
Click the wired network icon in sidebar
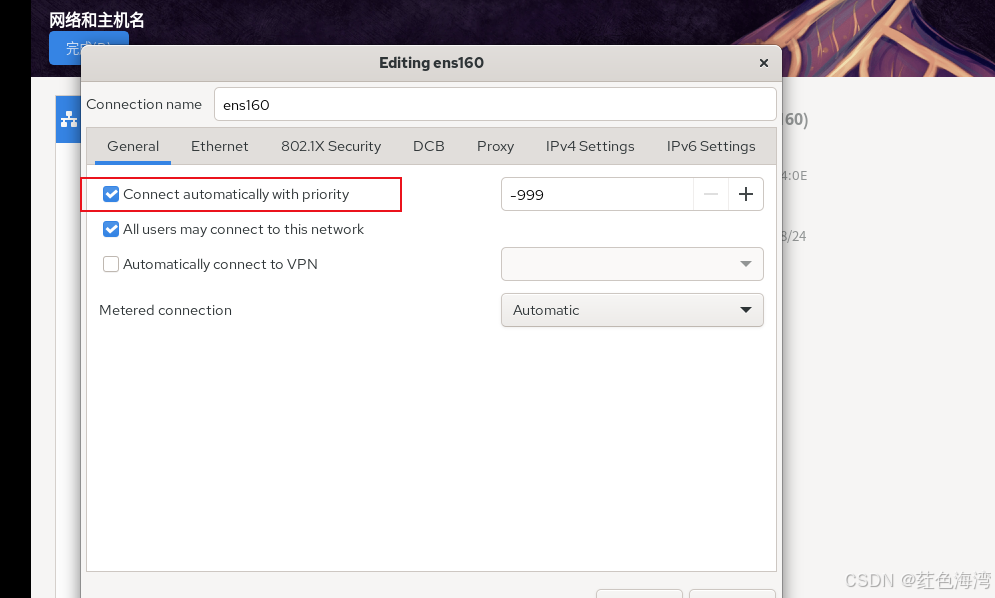click(69, 119)
